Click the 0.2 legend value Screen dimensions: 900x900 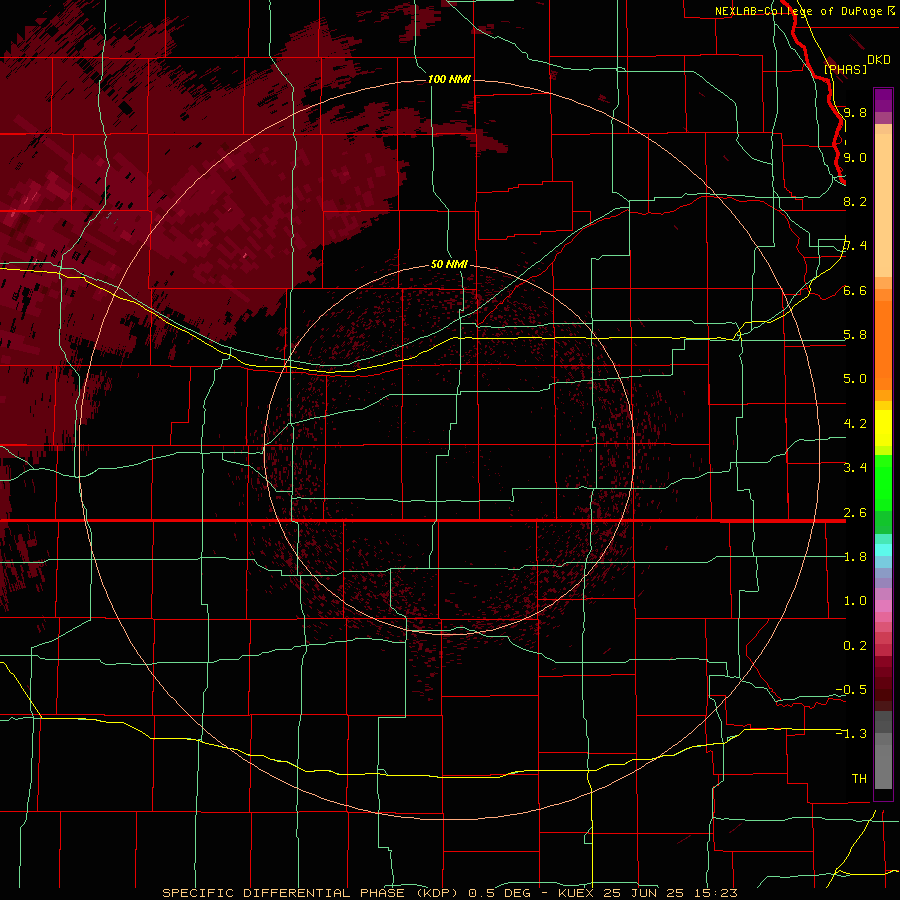pyautogui.click(x=855, y=646)
